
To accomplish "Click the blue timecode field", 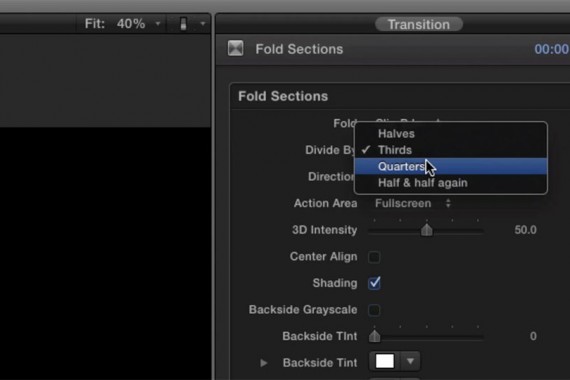I will click(x=552, y=49).
